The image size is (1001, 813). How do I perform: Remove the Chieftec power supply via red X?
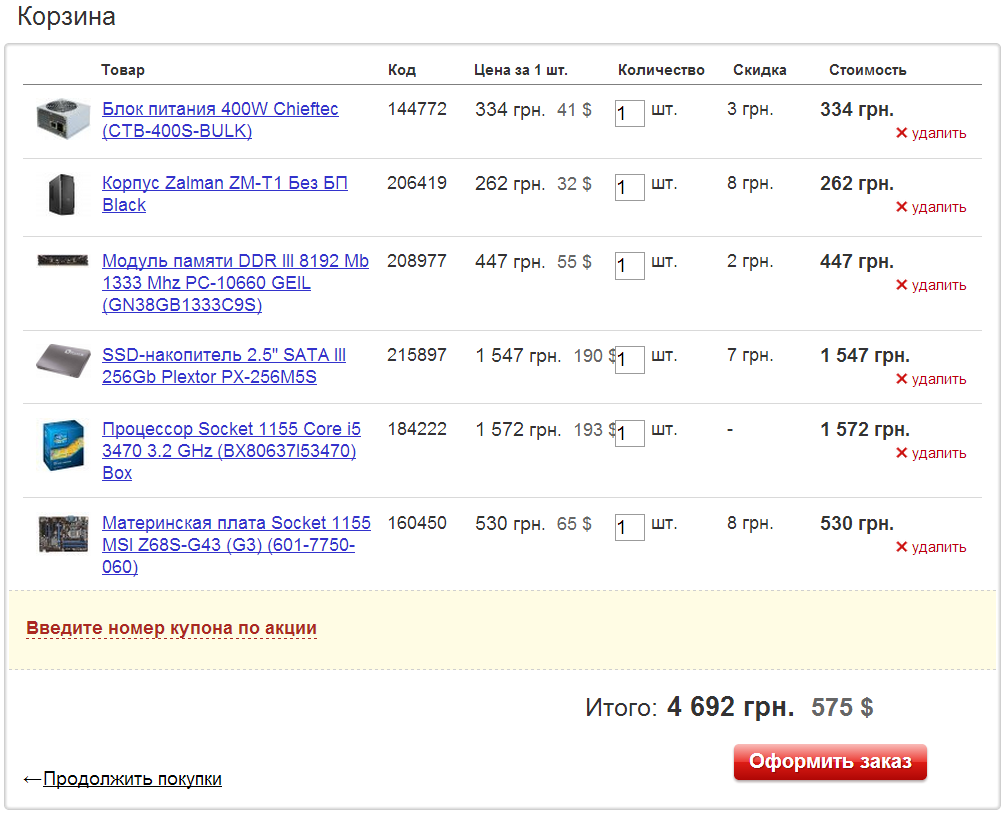(x=931, y=133)
